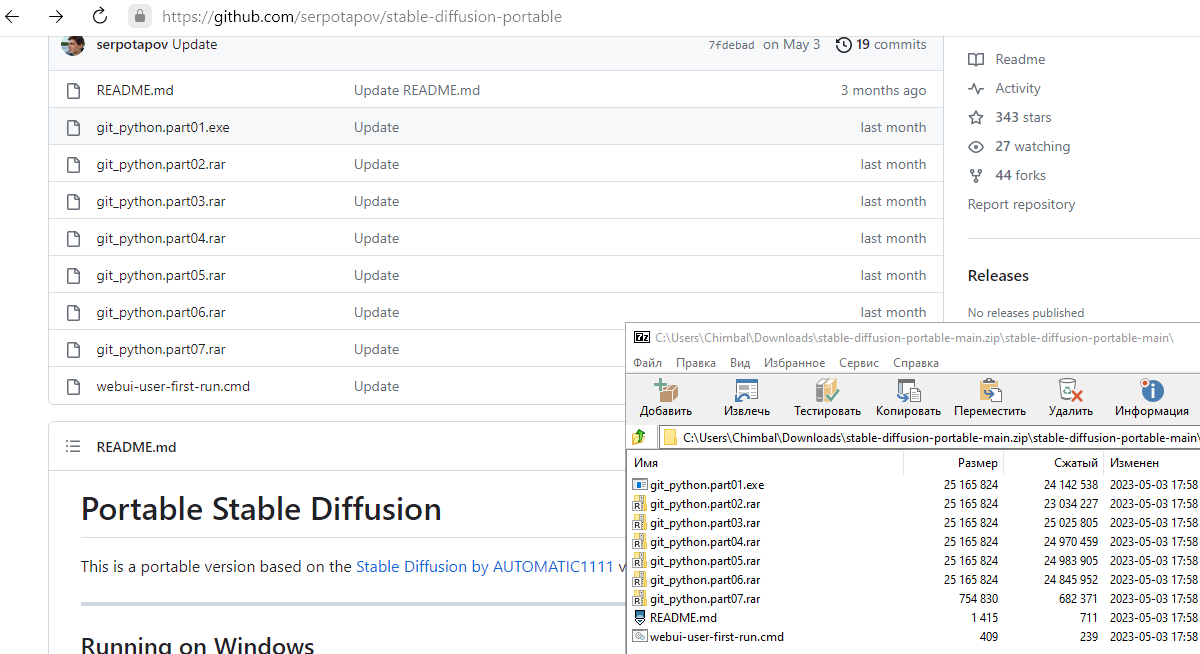Open git_python.part03.rar on GitHub
The height and width of the screenshot is (654, 1200).
coord(161,201)
